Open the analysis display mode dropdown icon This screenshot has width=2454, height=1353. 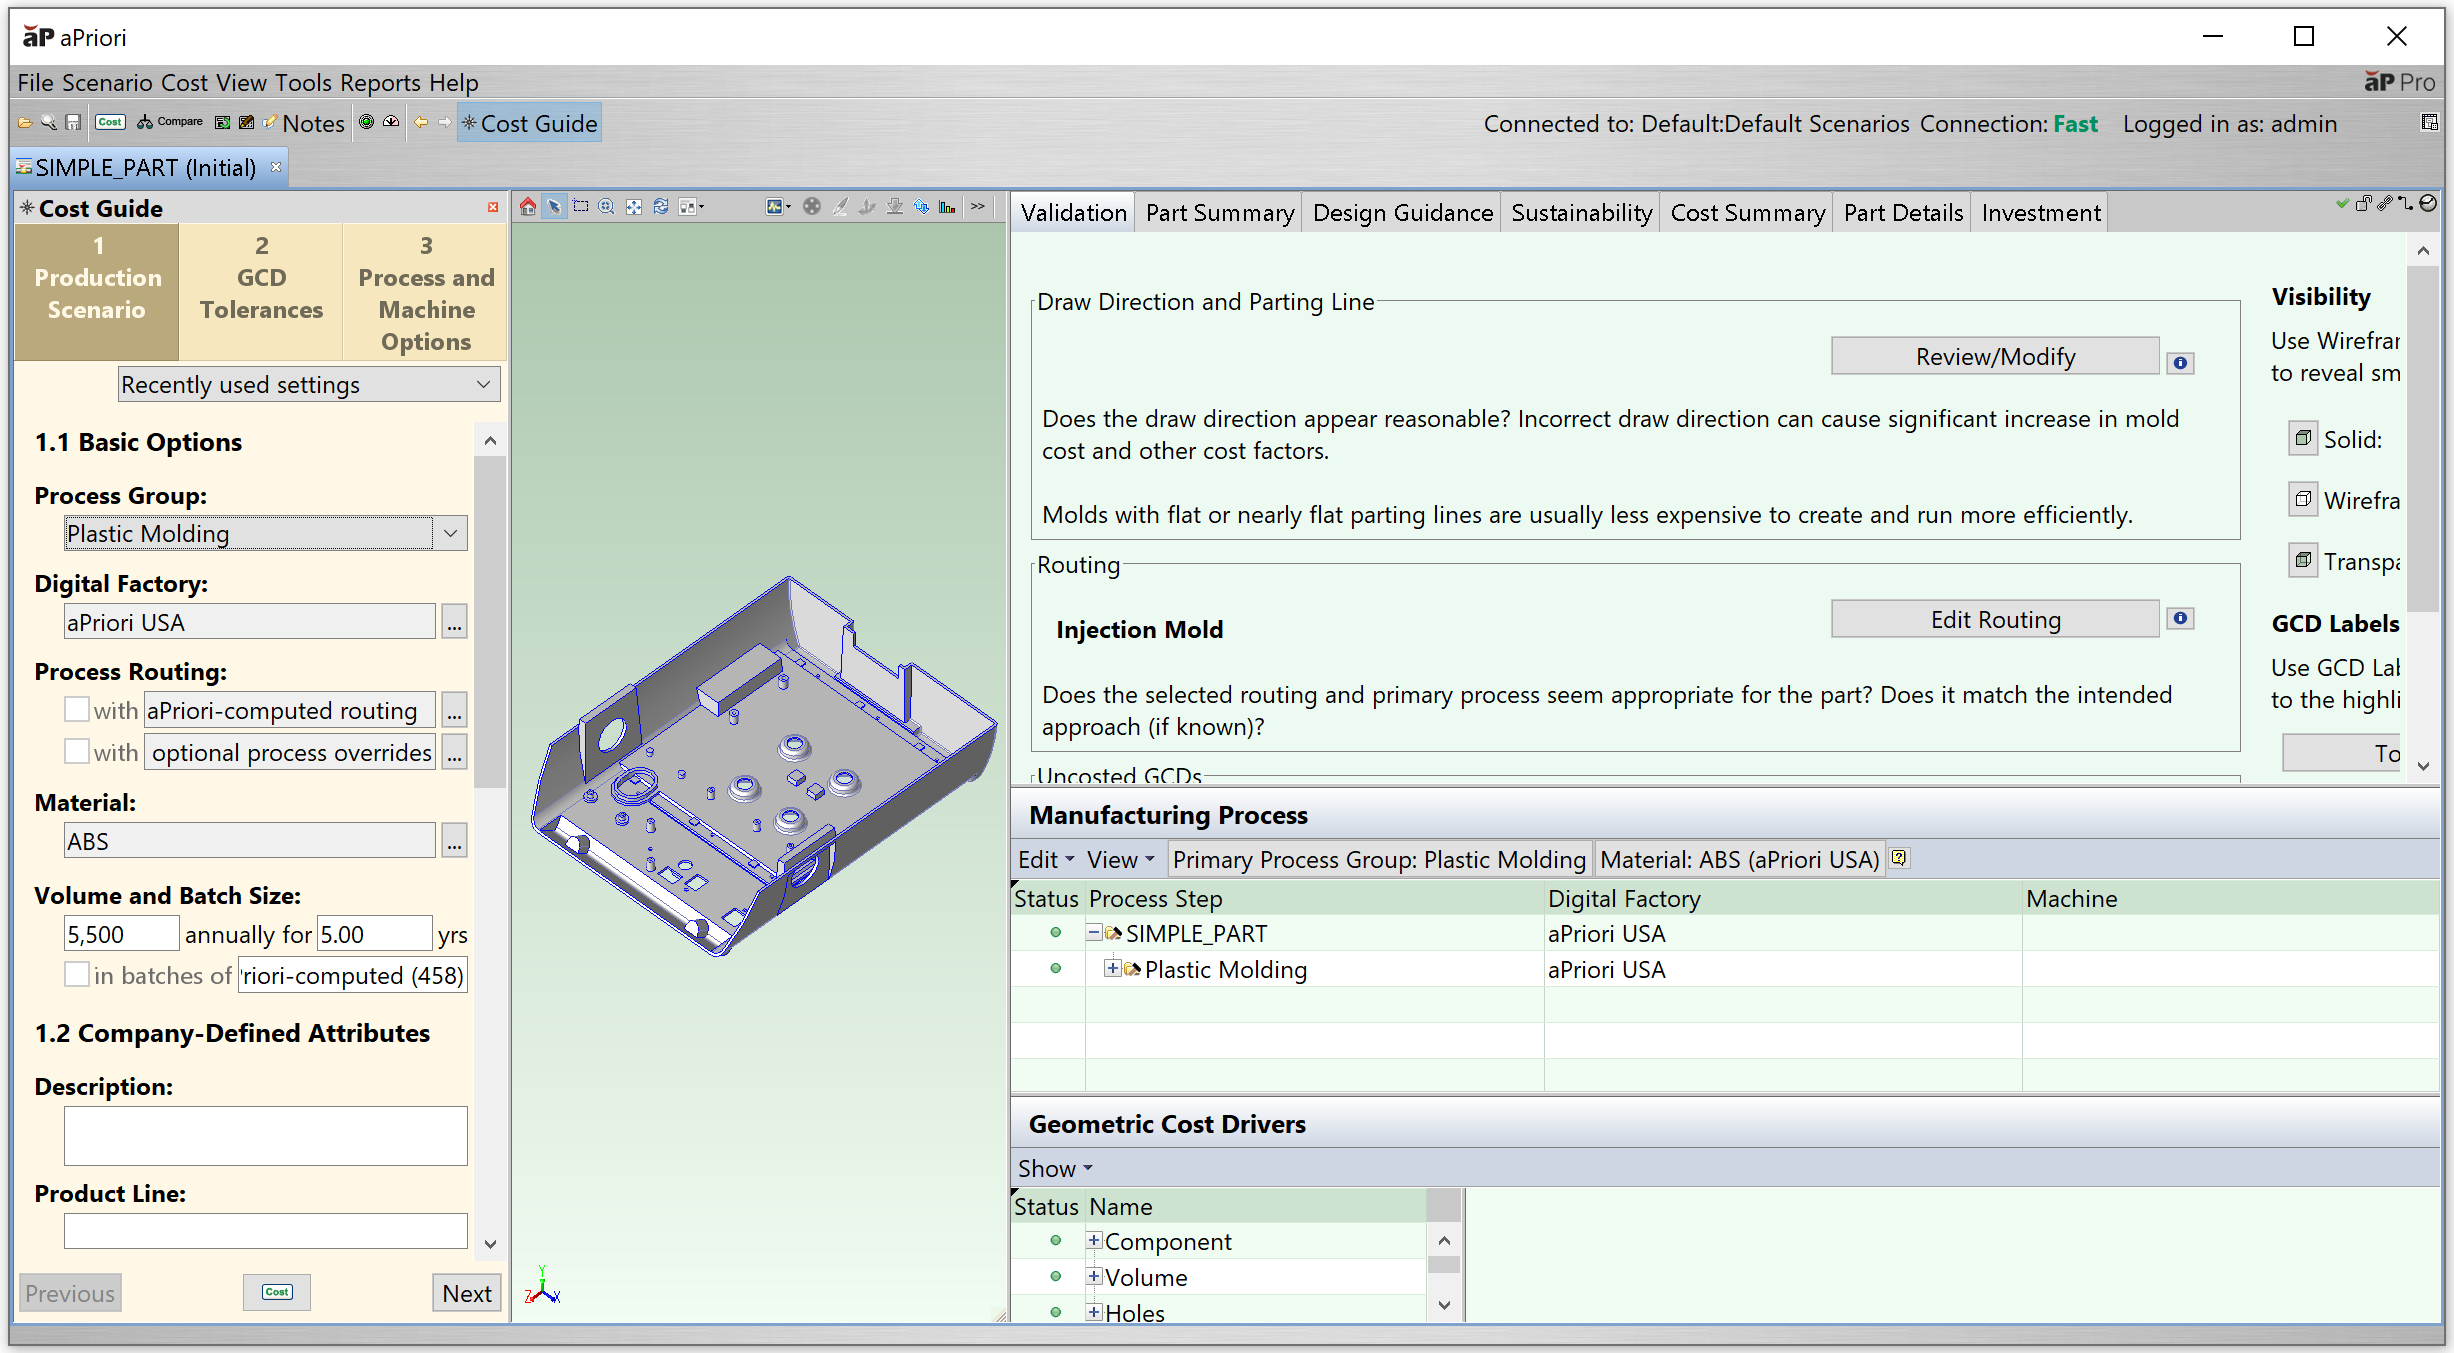point(778,207)
